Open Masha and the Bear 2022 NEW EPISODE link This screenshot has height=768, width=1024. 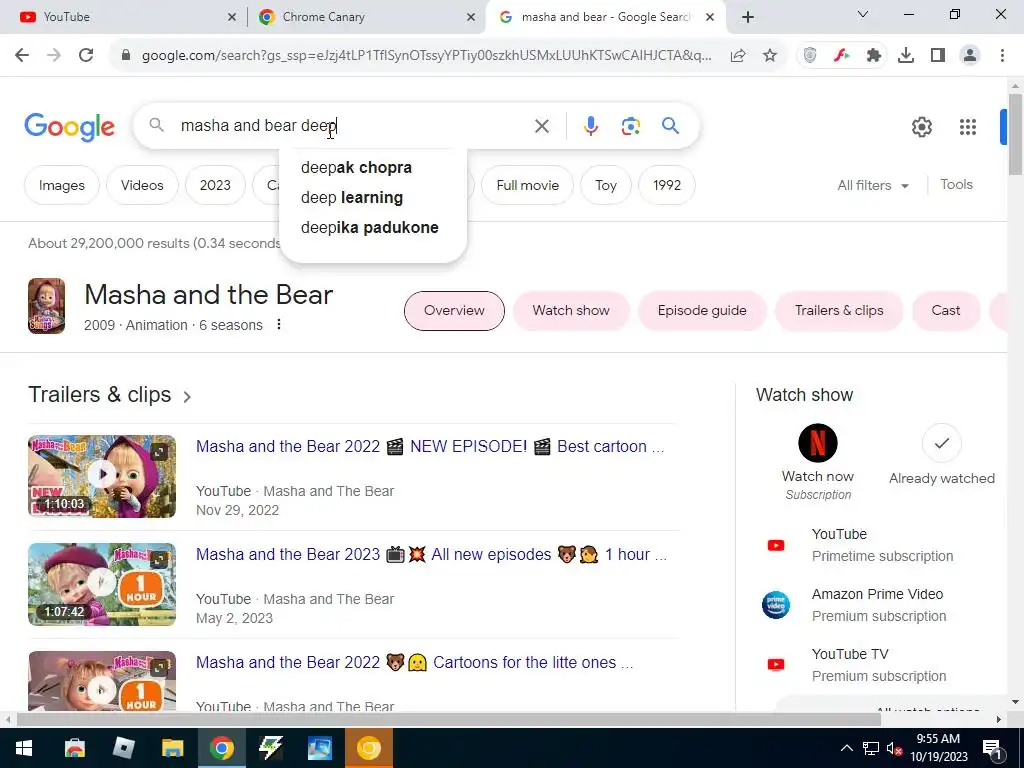coord(430,447)
